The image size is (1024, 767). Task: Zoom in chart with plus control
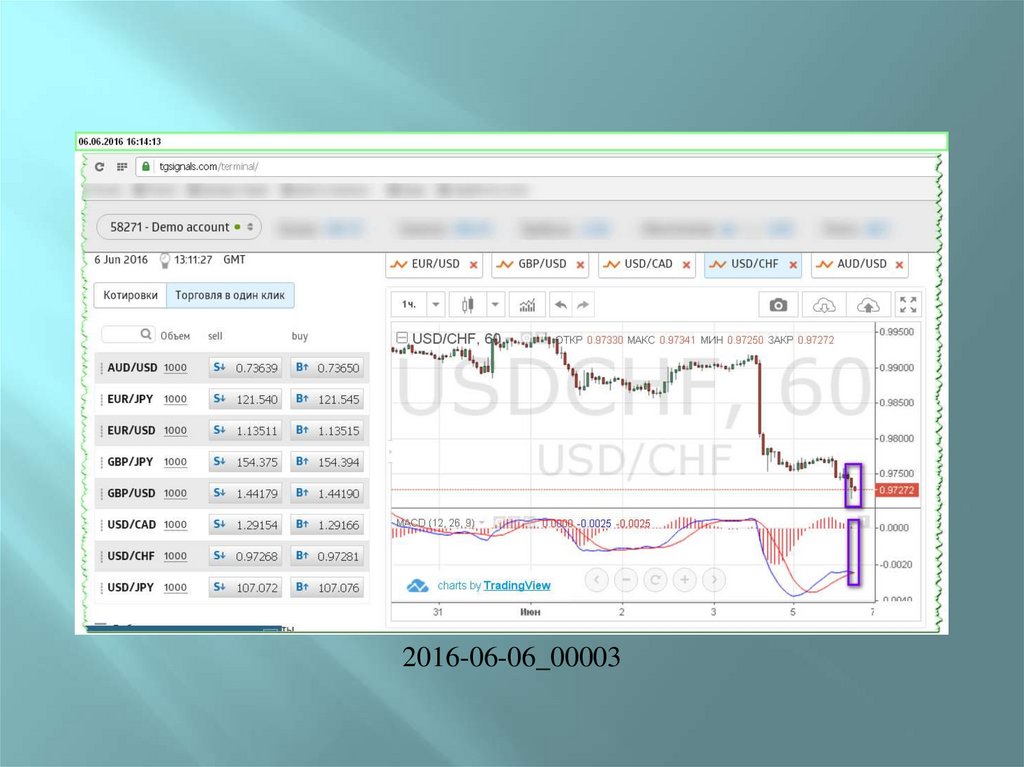coord(684,579)
